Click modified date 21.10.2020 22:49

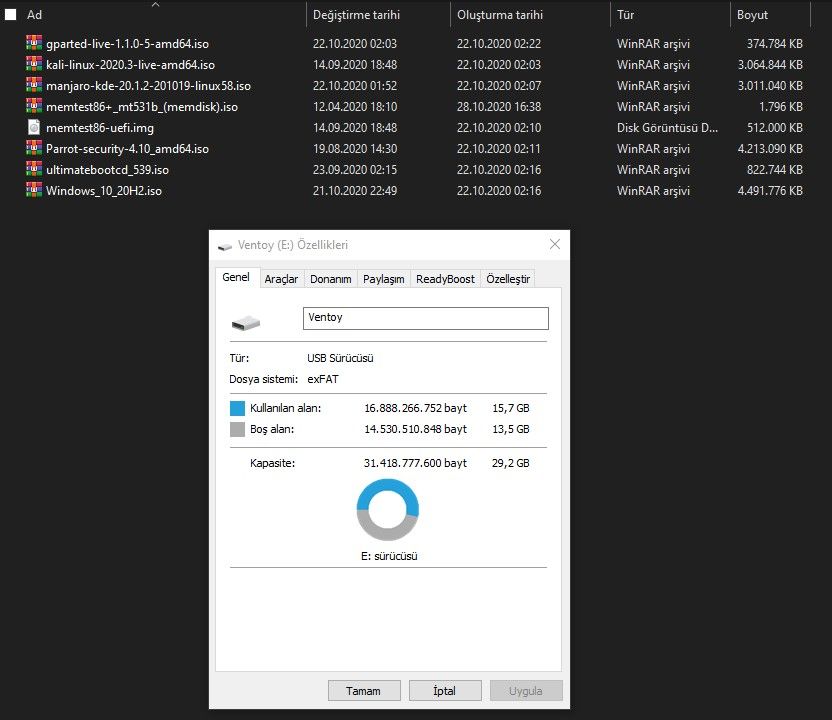[x=355, y=190]
